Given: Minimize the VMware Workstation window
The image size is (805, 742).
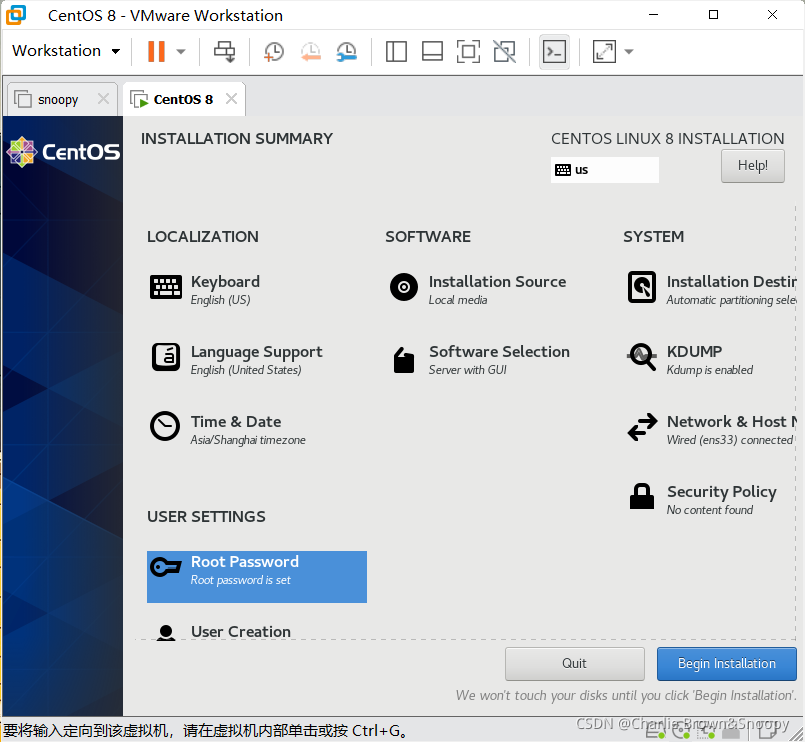Looking at the screenshot, I should (x=654, y=15).
